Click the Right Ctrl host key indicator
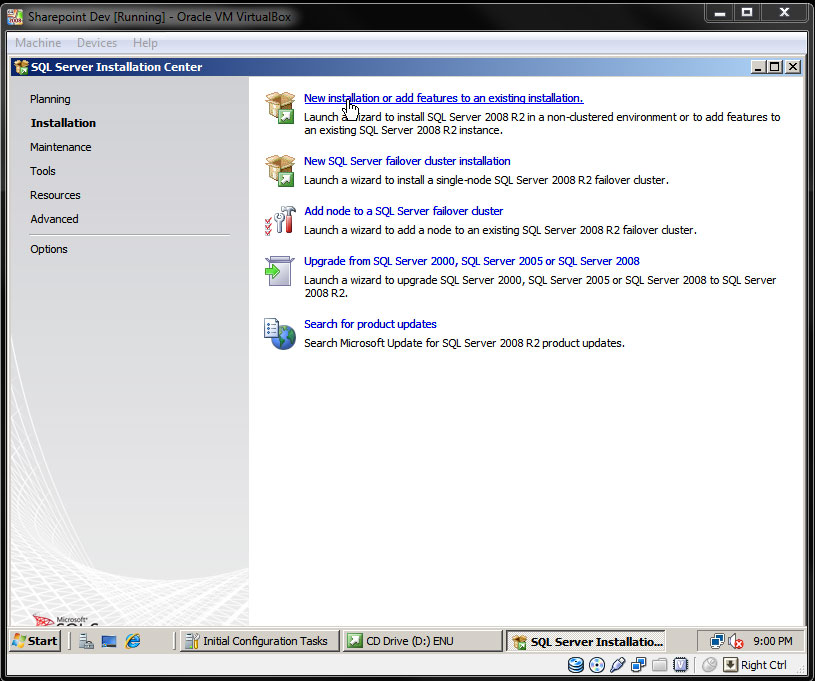The height and width of the screenshot is (681, 815). (x=755, y=665)
